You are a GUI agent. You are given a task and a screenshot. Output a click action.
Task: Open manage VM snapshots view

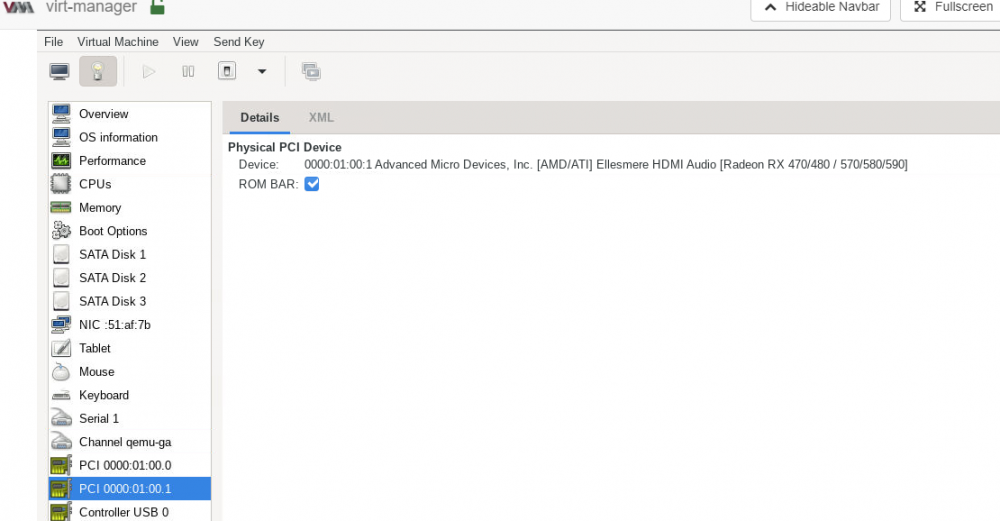311,71
